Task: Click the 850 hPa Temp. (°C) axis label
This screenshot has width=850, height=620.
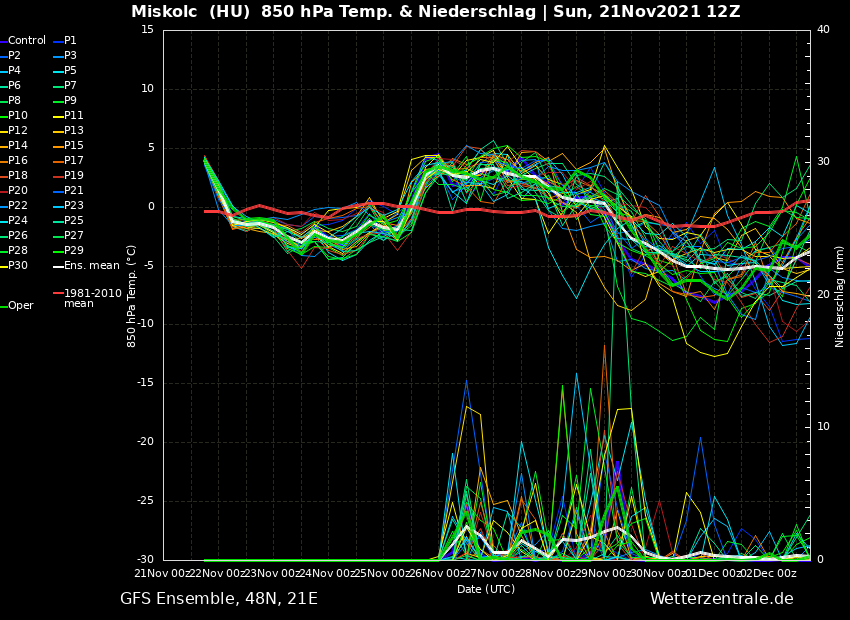Action: tap(132, 296)
